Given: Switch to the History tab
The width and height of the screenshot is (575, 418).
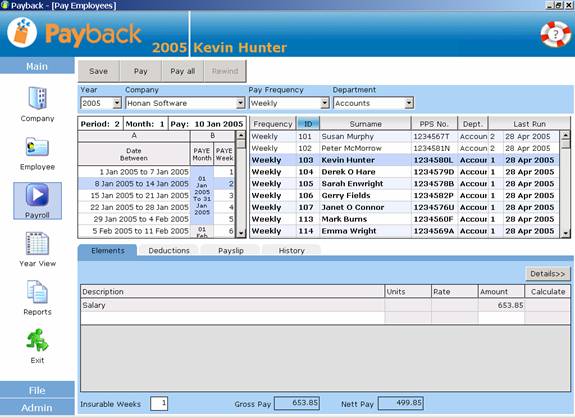Looking at the screenshot, I should coord(292,250).
